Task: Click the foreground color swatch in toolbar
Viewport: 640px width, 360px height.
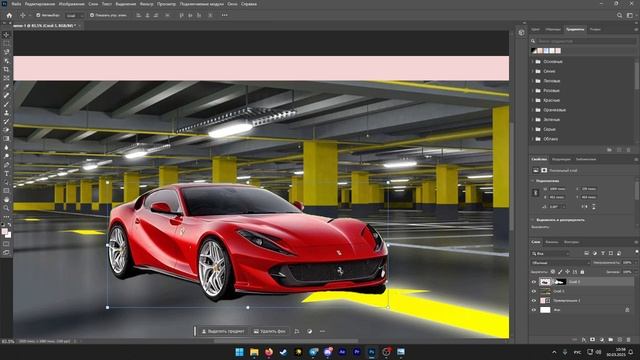Action: pyautogui.click(x=4, y=232)
